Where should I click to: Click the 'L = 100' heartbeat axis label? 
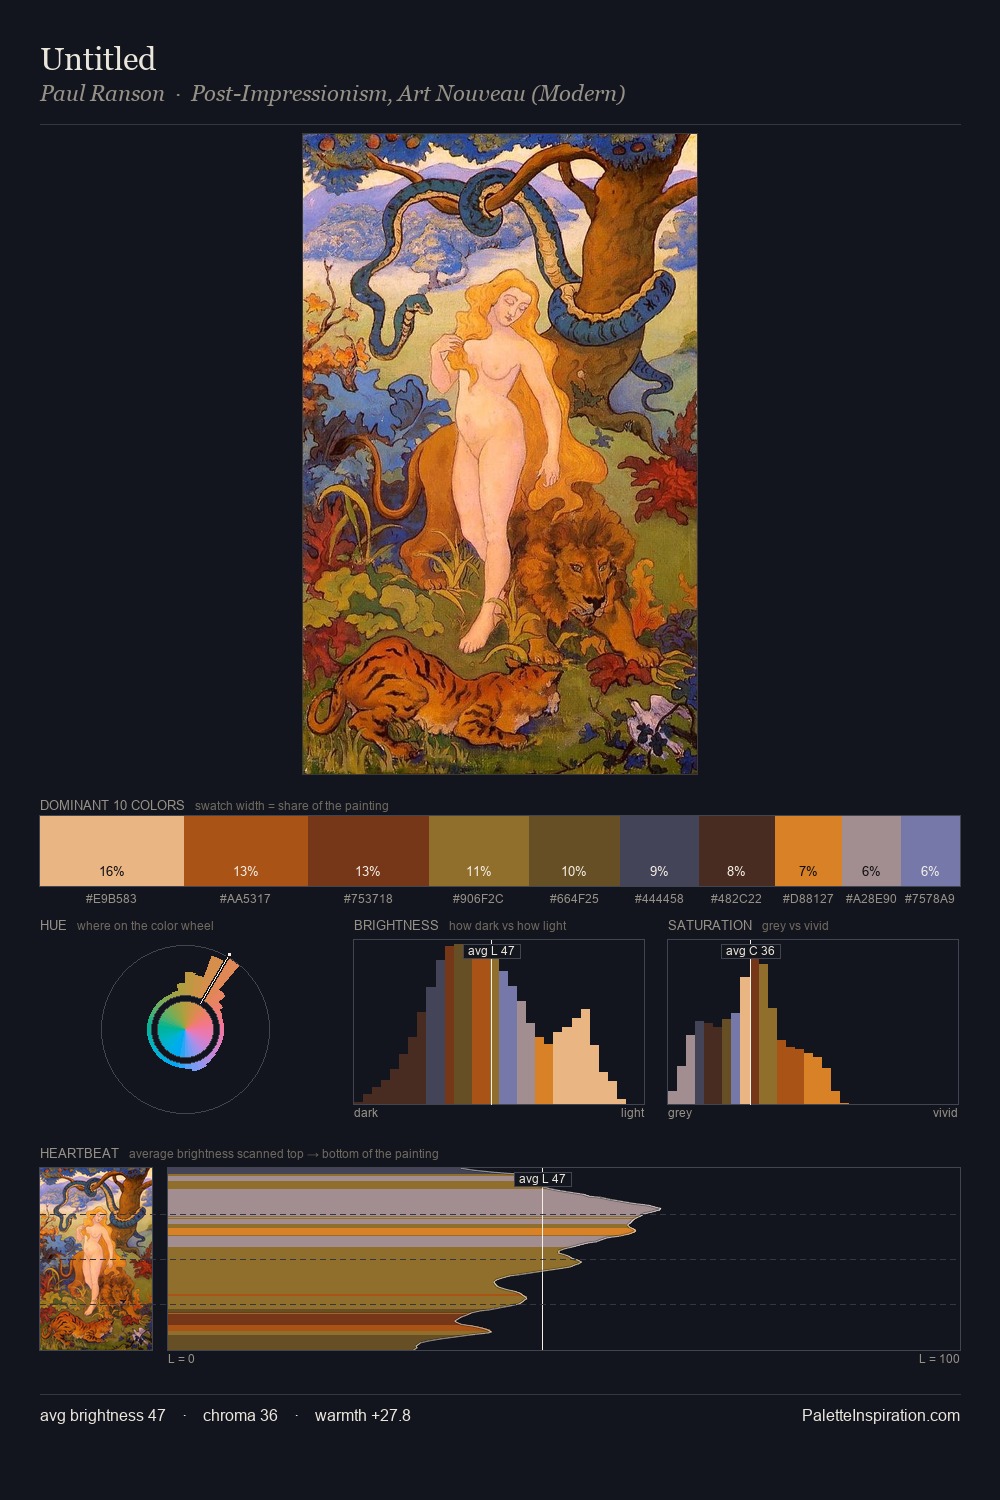click(x=939, y=1359)
